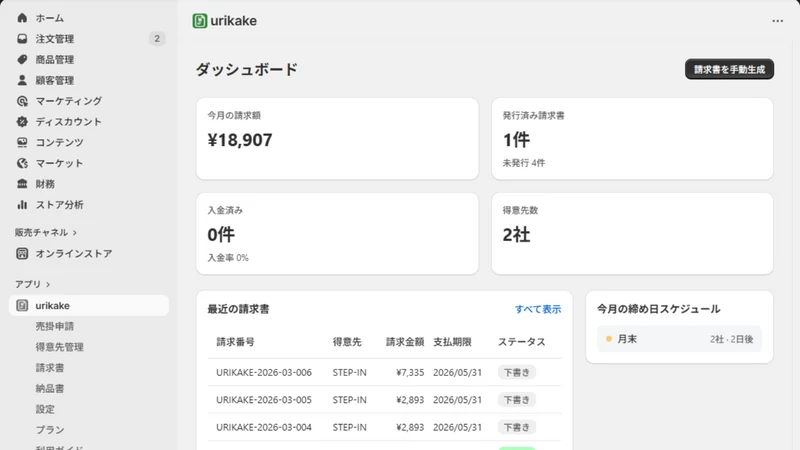Click the 請求金額 column header
This screenshot has width=800, height=450.
tap(405, 342)
